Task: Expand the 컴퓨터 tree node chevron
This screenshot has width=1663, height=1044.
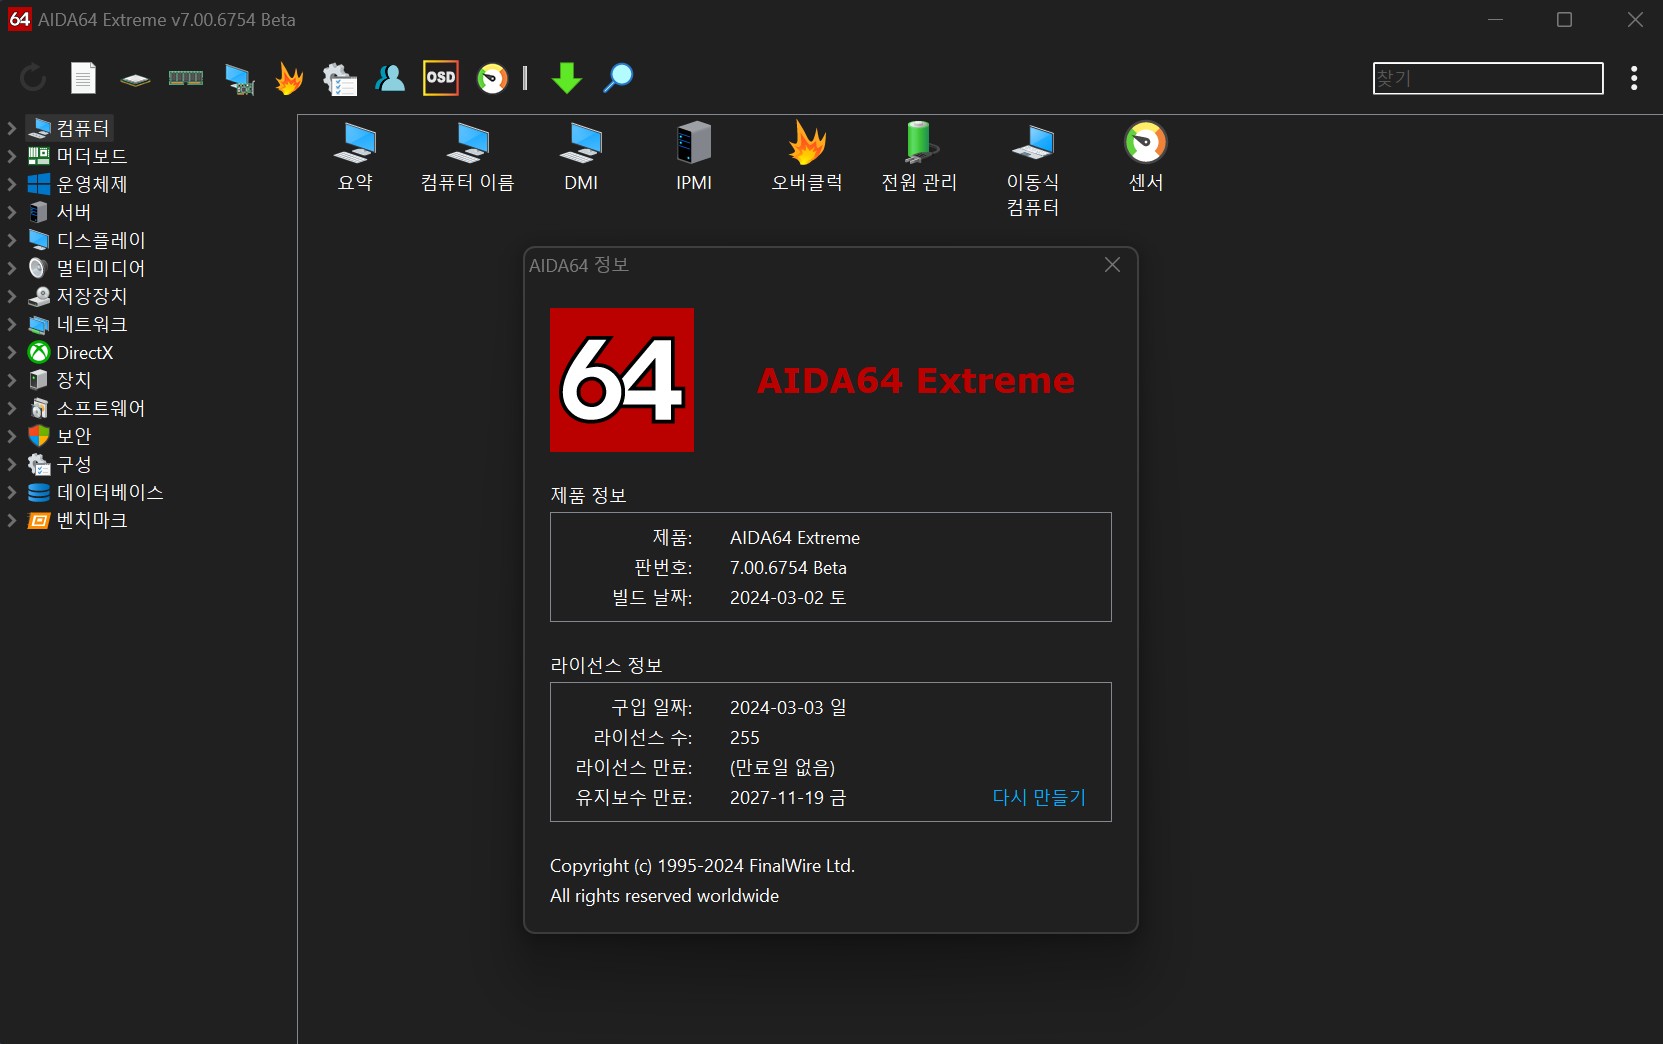Action: coord(12,128)
